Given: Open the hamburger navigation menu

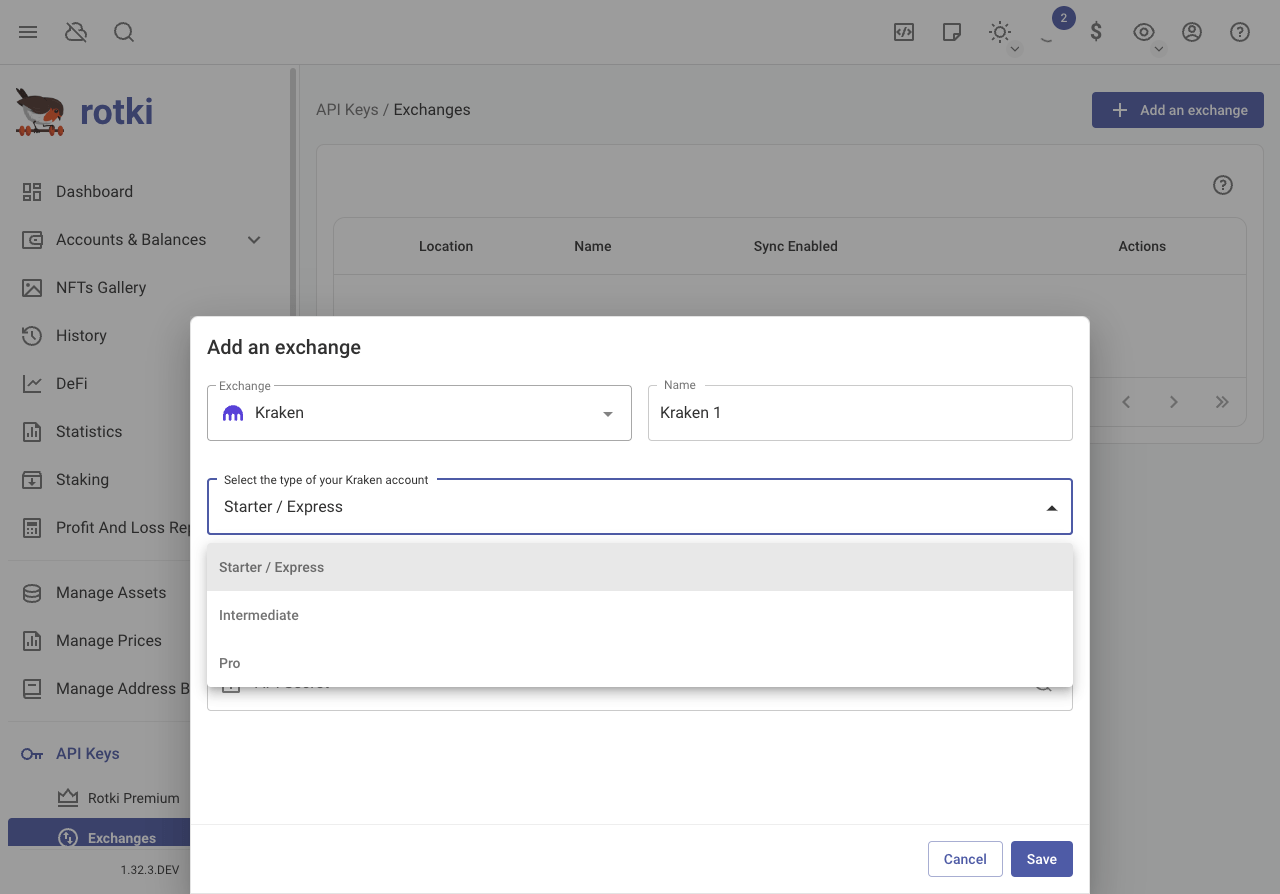Looking at the screenshot, I should 28,32.
